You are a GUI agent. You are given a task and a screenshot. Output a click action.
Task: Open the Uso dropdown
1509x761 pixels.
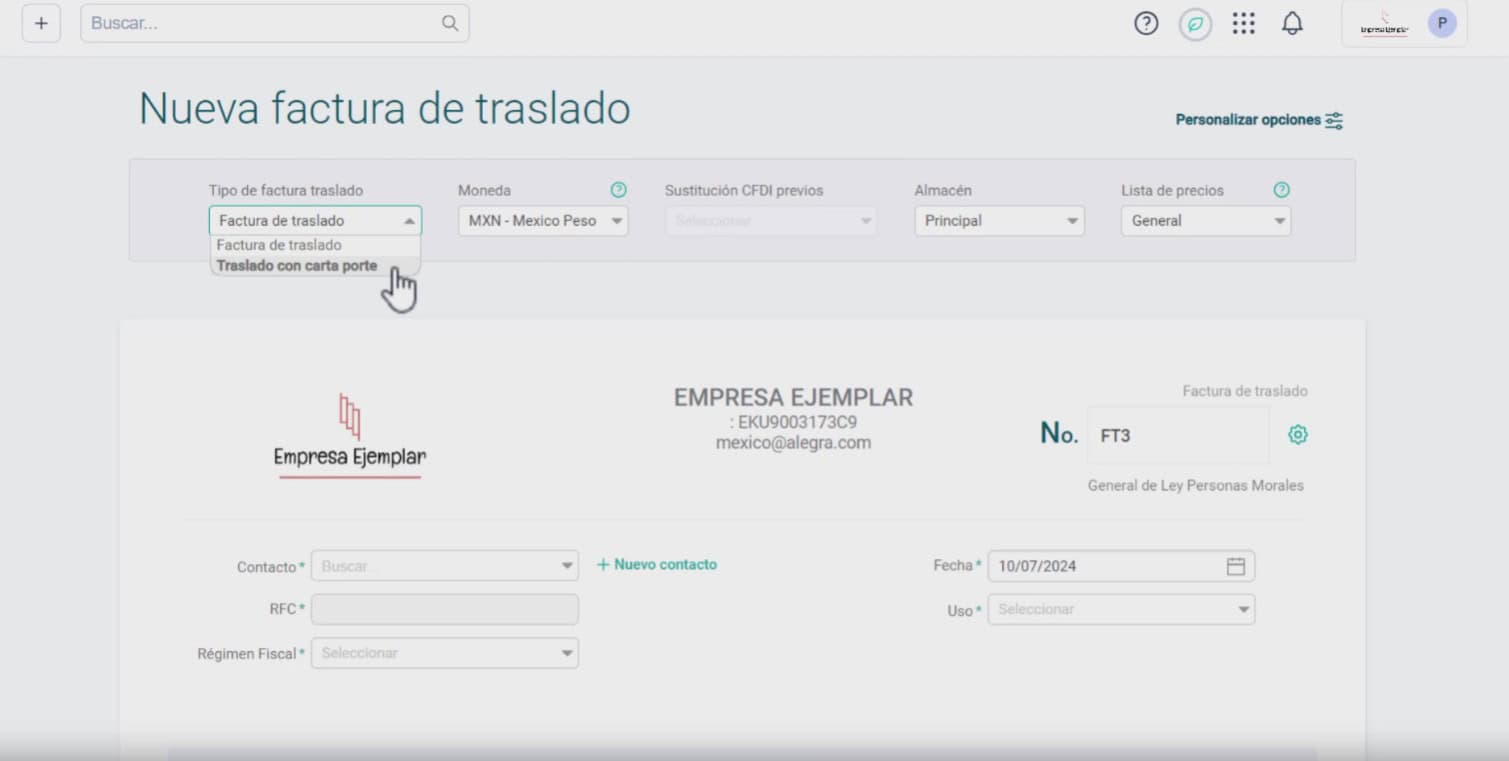(x=1121, y=609)
